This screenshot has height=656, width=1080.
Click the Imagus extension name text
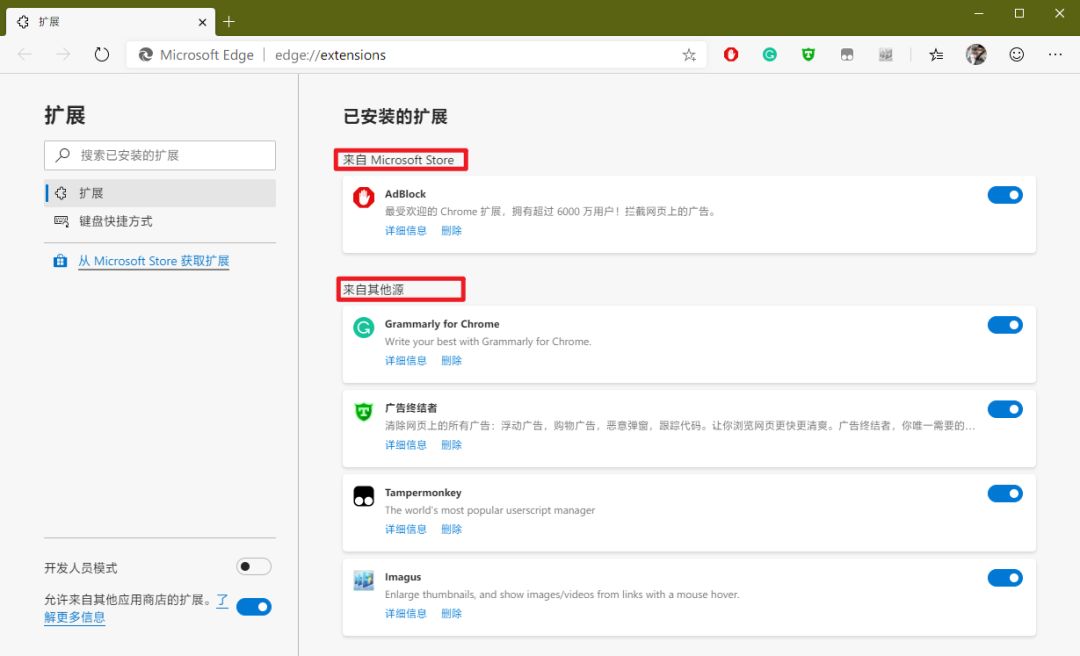click(403, 577)
